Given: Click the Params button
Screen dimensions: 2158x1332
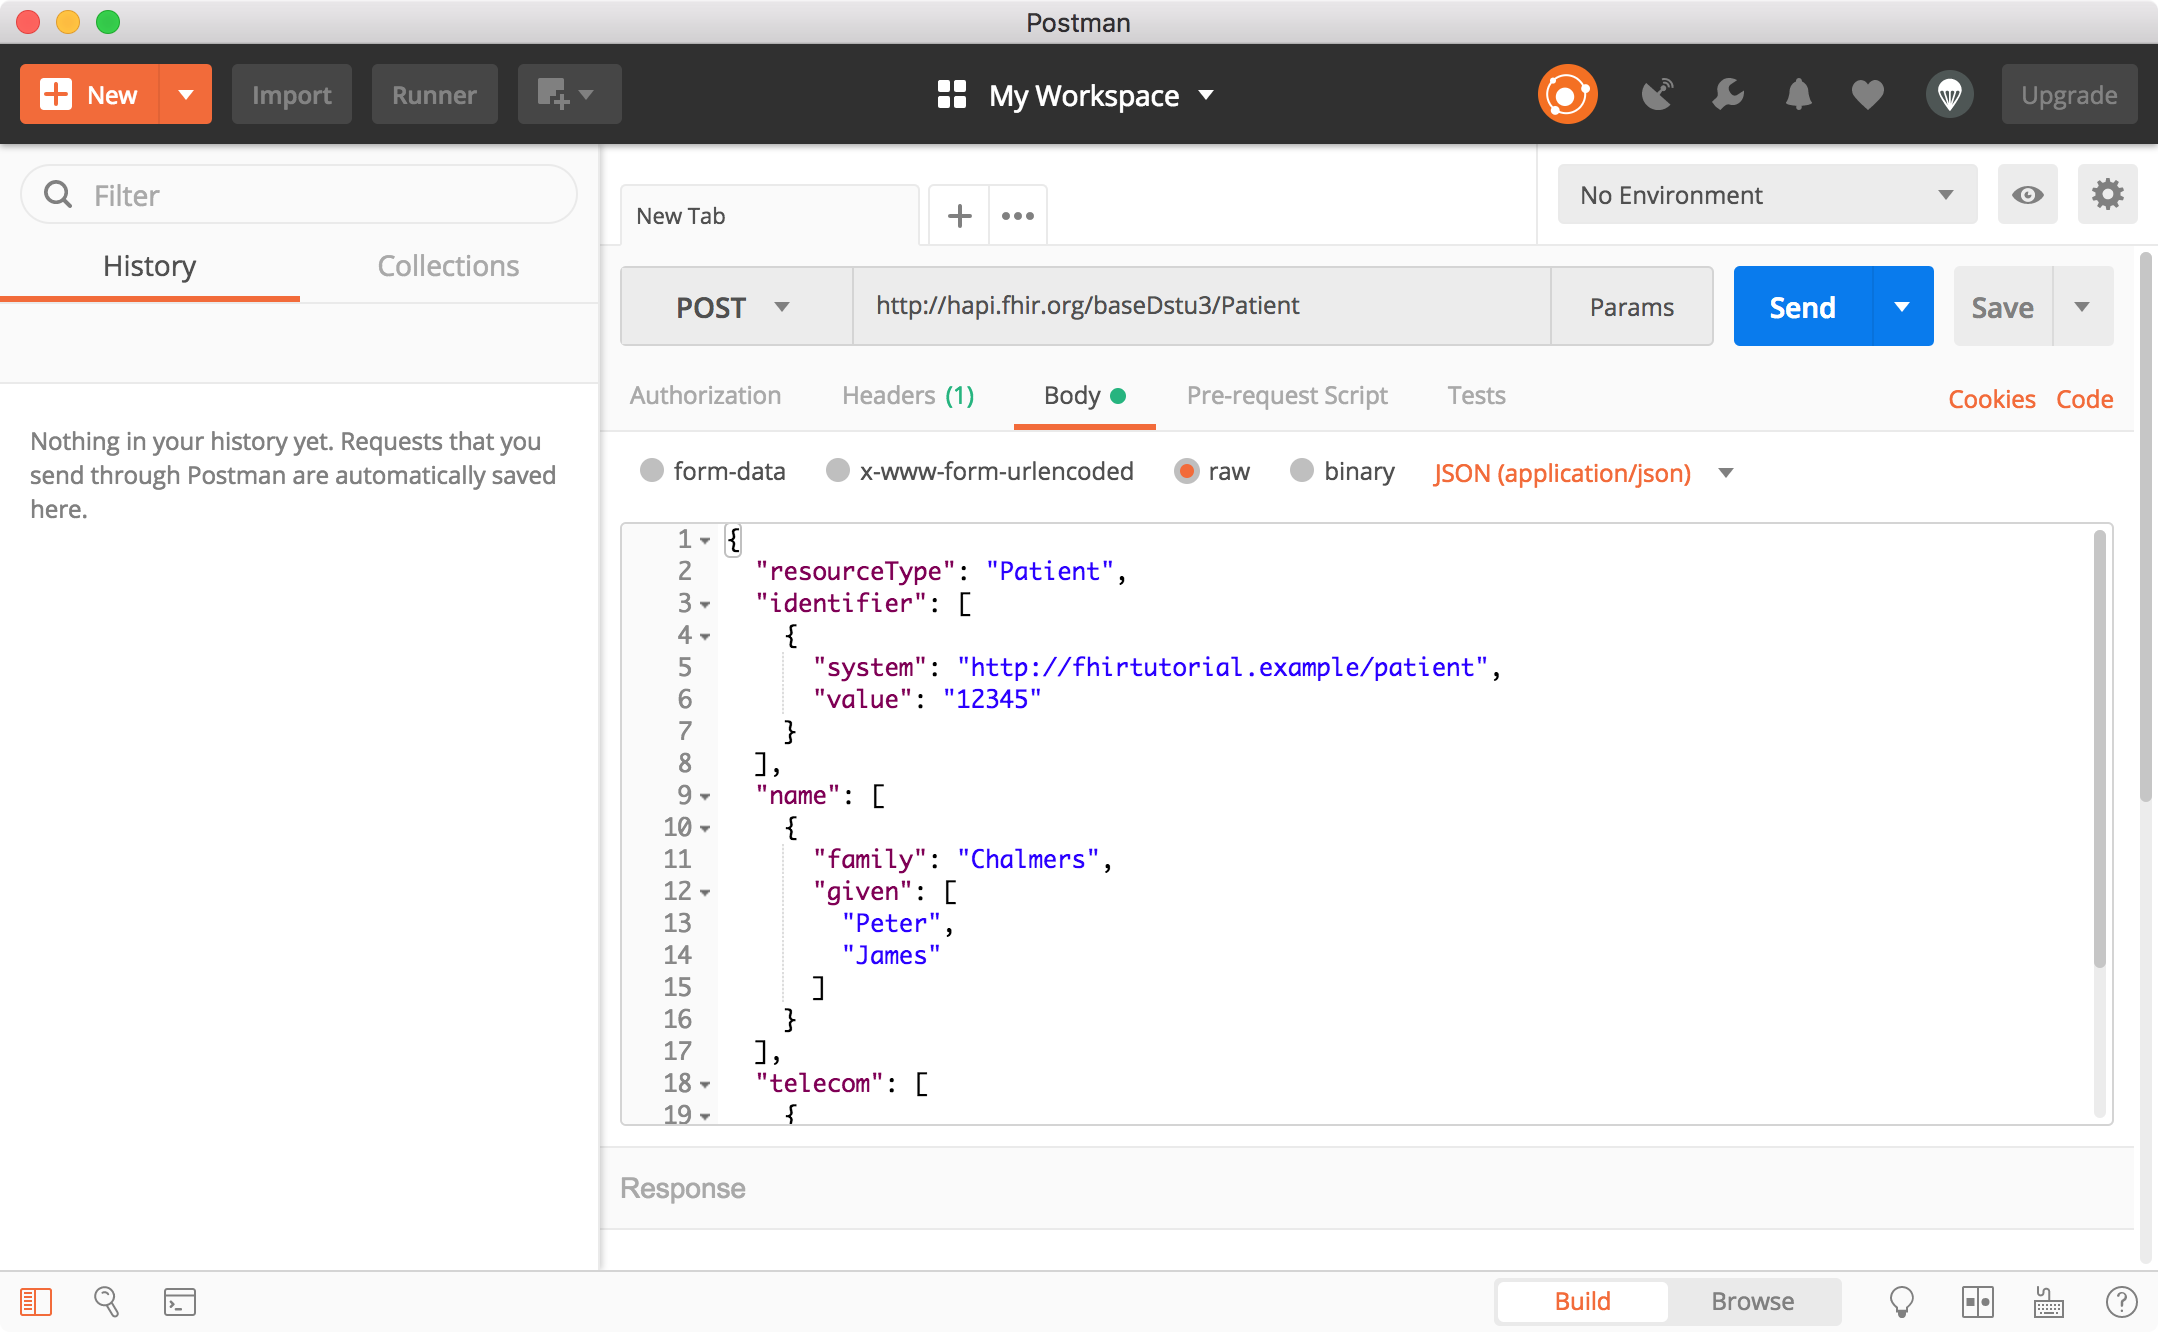Looking at the screenshot, I should click(1631, 306).
